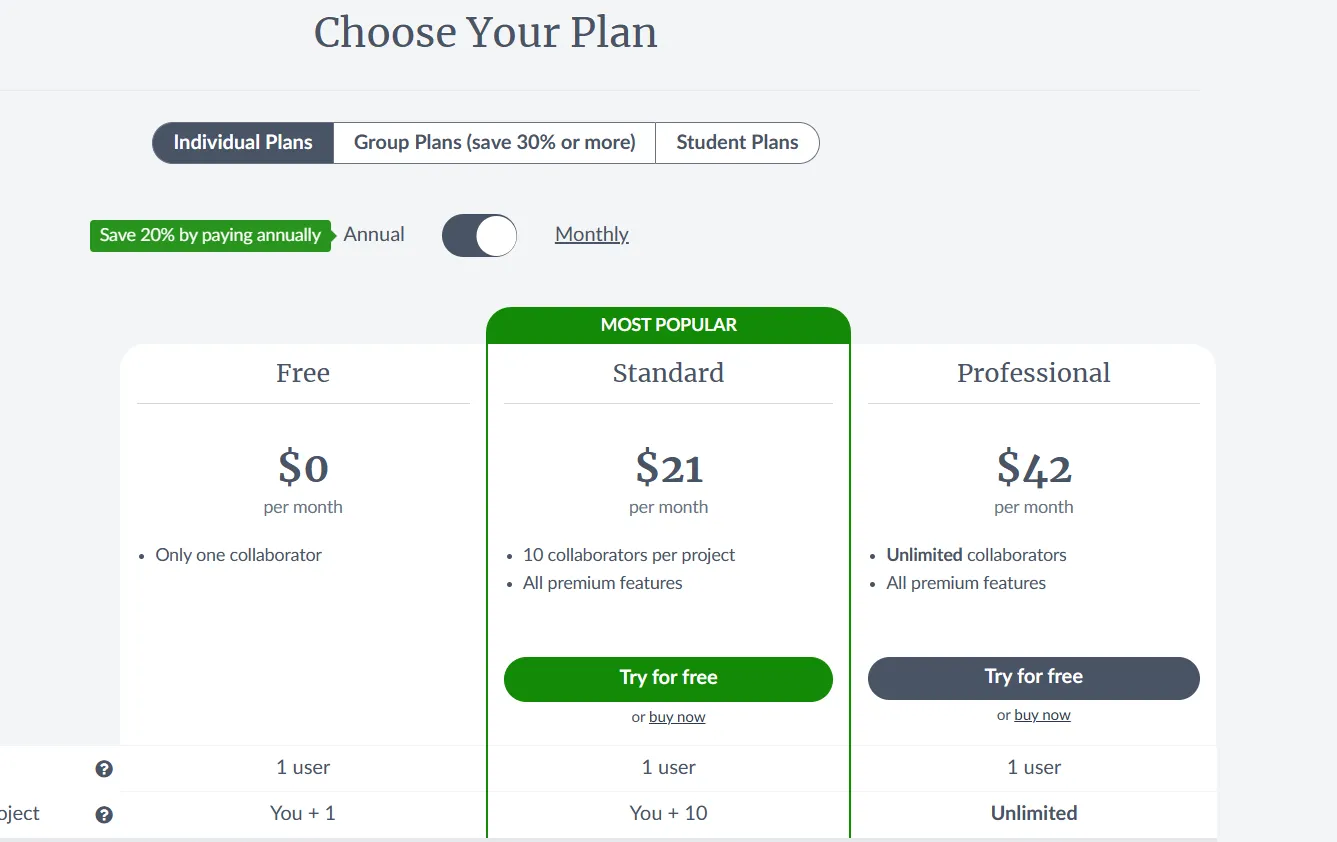This screenshot has width=1337, height=842.
Task: Click the "buy now" link under the Standard plan
Action: coord(677,717)
